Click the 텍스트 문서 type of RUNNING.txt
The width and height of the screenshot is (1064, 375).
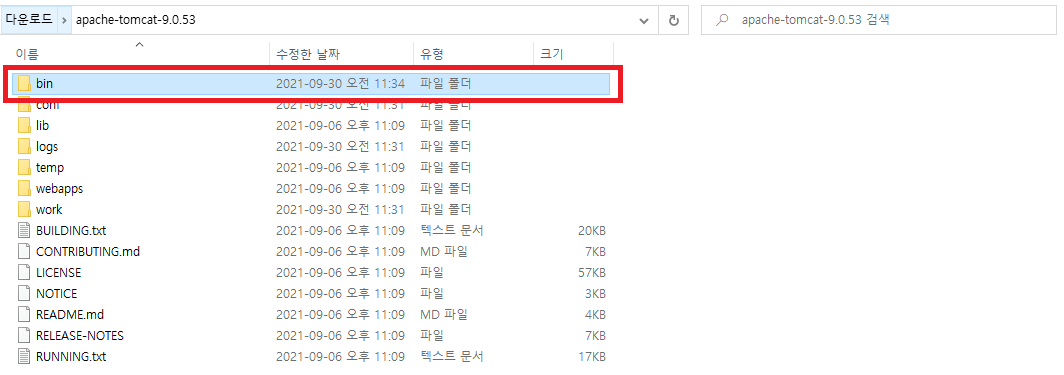(x=452, y=357)
